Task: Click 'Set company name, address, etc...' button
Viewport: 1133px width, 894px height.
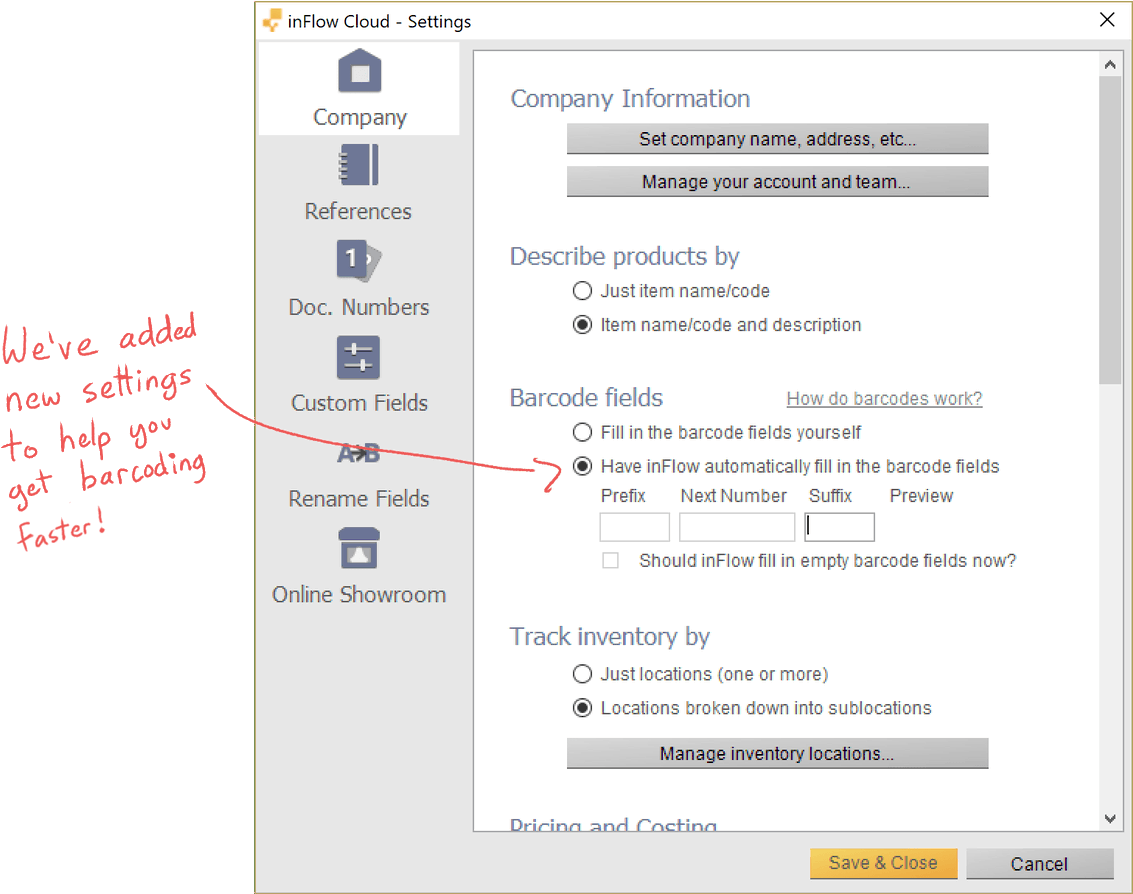Action: click(777, 139)
